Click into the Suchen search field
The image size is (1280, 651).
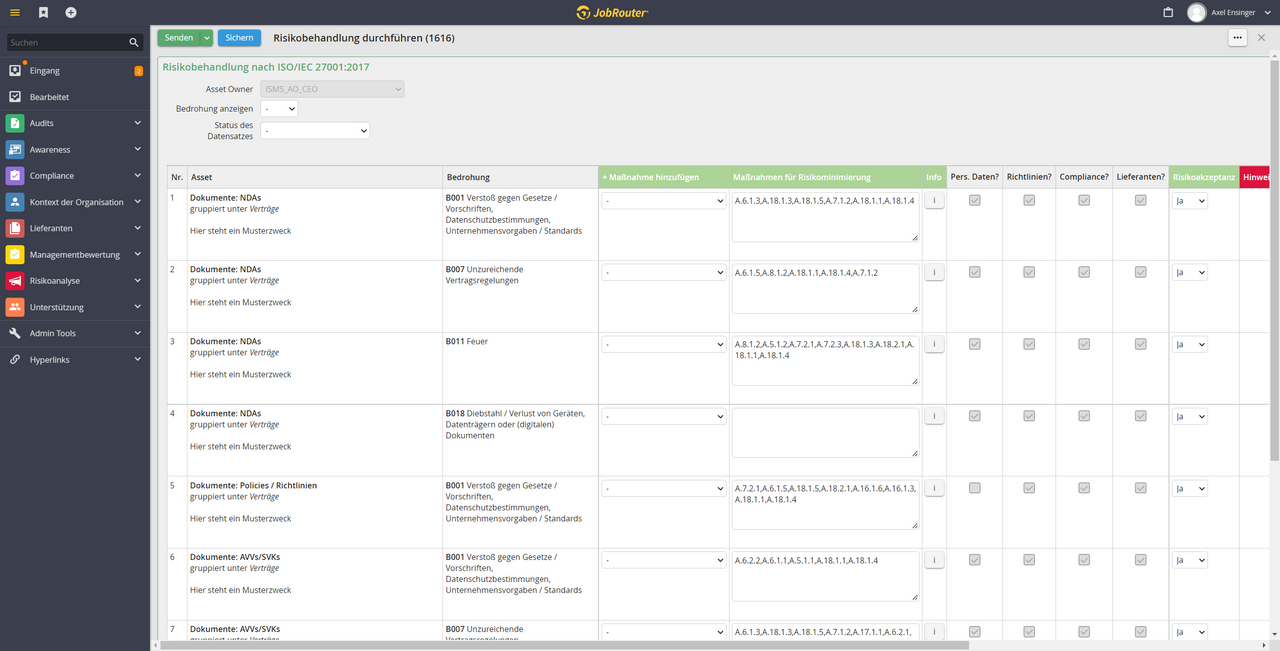coord(66,43)
